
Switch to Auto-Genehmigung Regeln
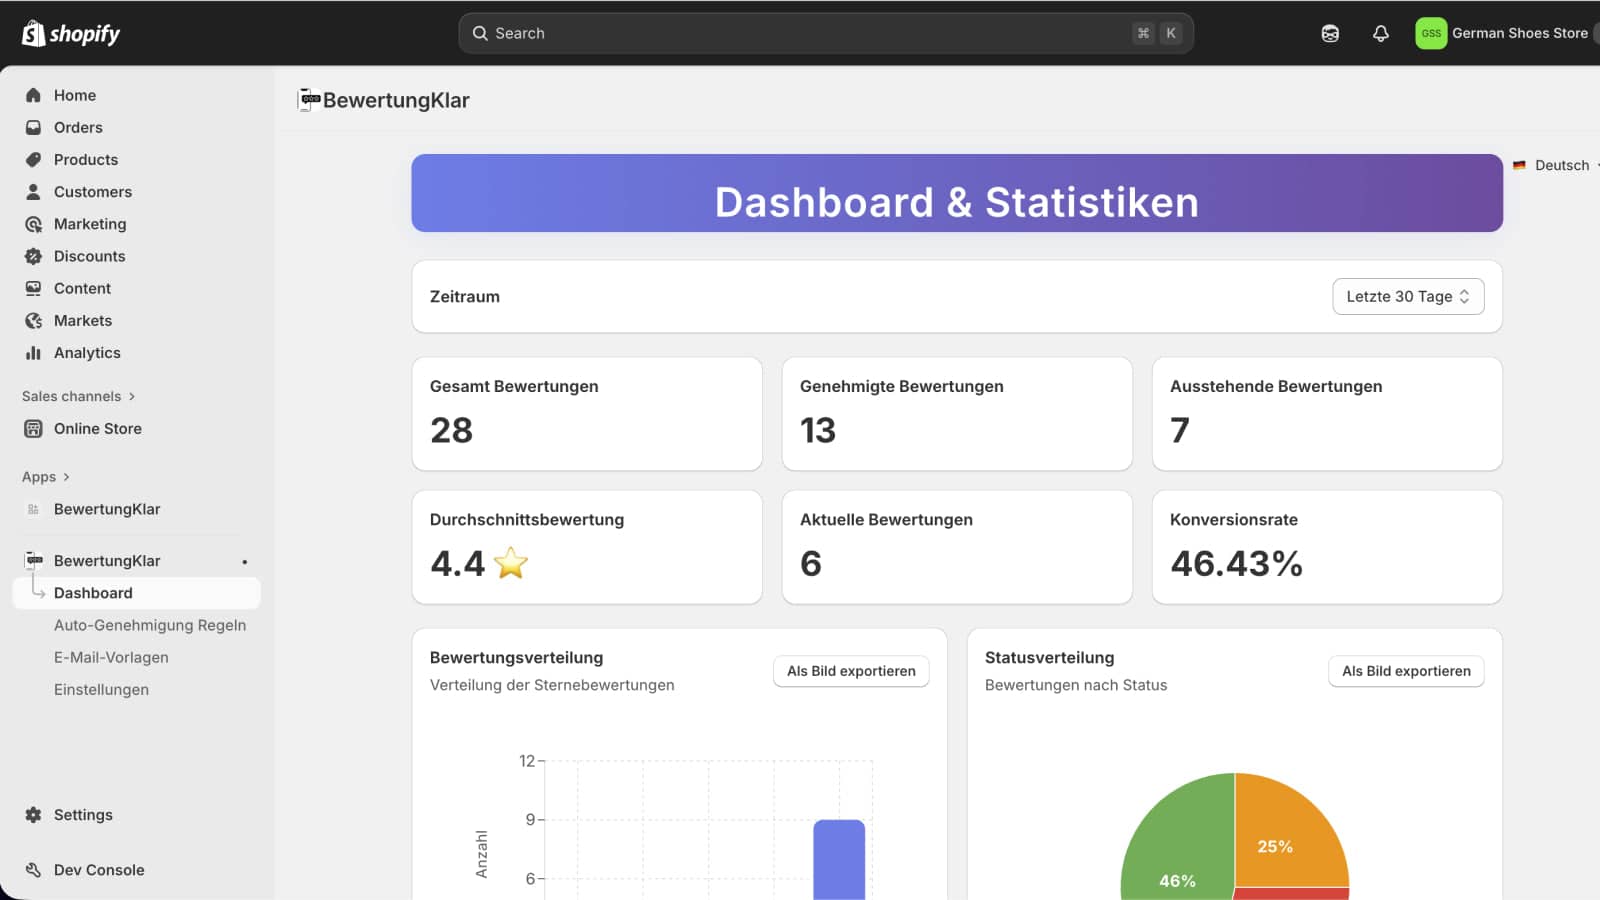click(151, 625)
